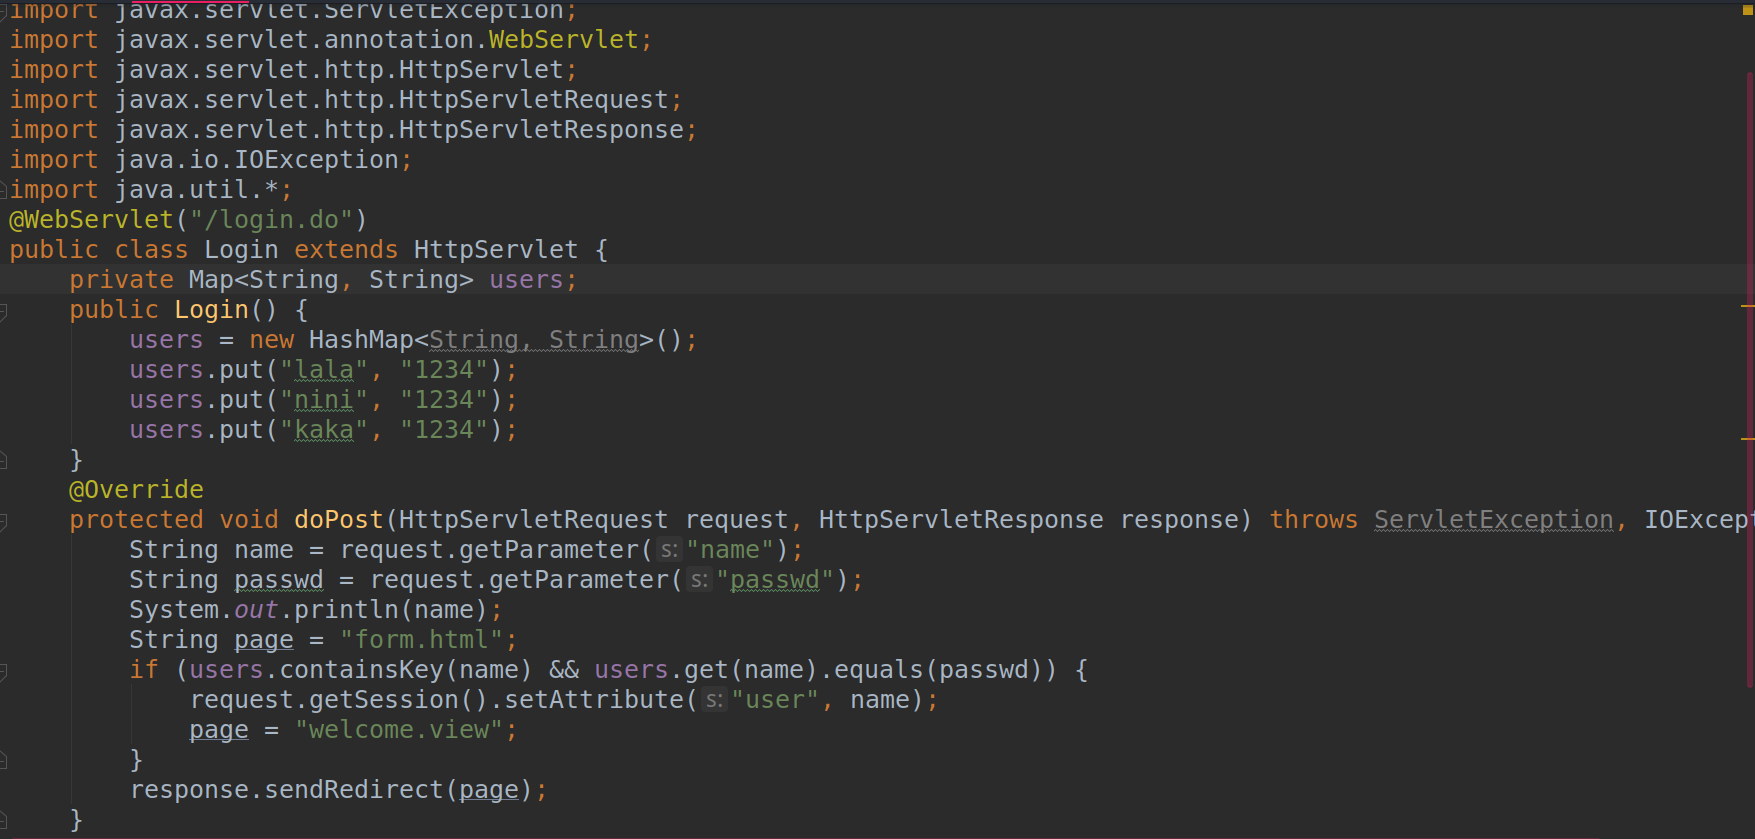Click the request parameter in the doPost signature
Screen dimensions: 1755x839
click(x=736, y=520)
